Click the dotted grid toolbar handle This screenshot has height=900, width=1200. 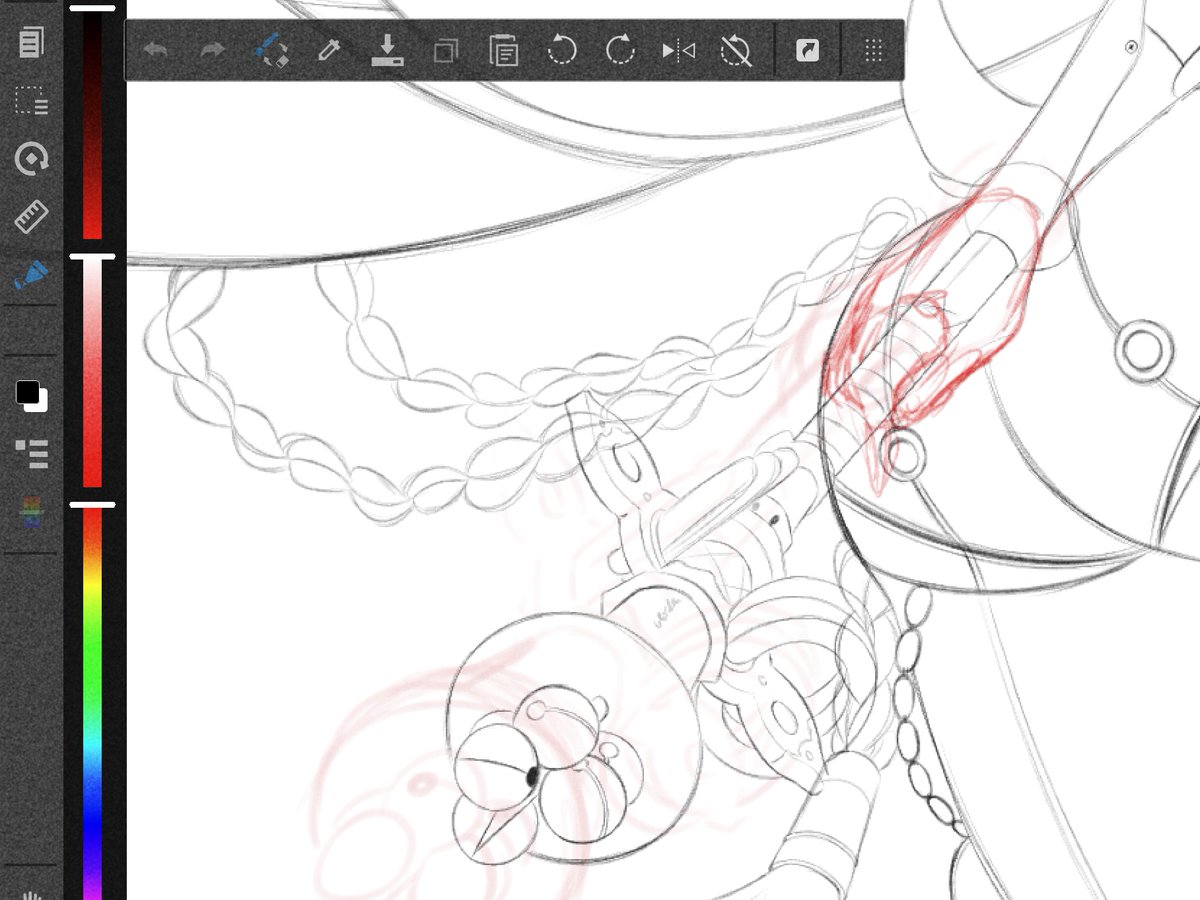tap(873, 50)
